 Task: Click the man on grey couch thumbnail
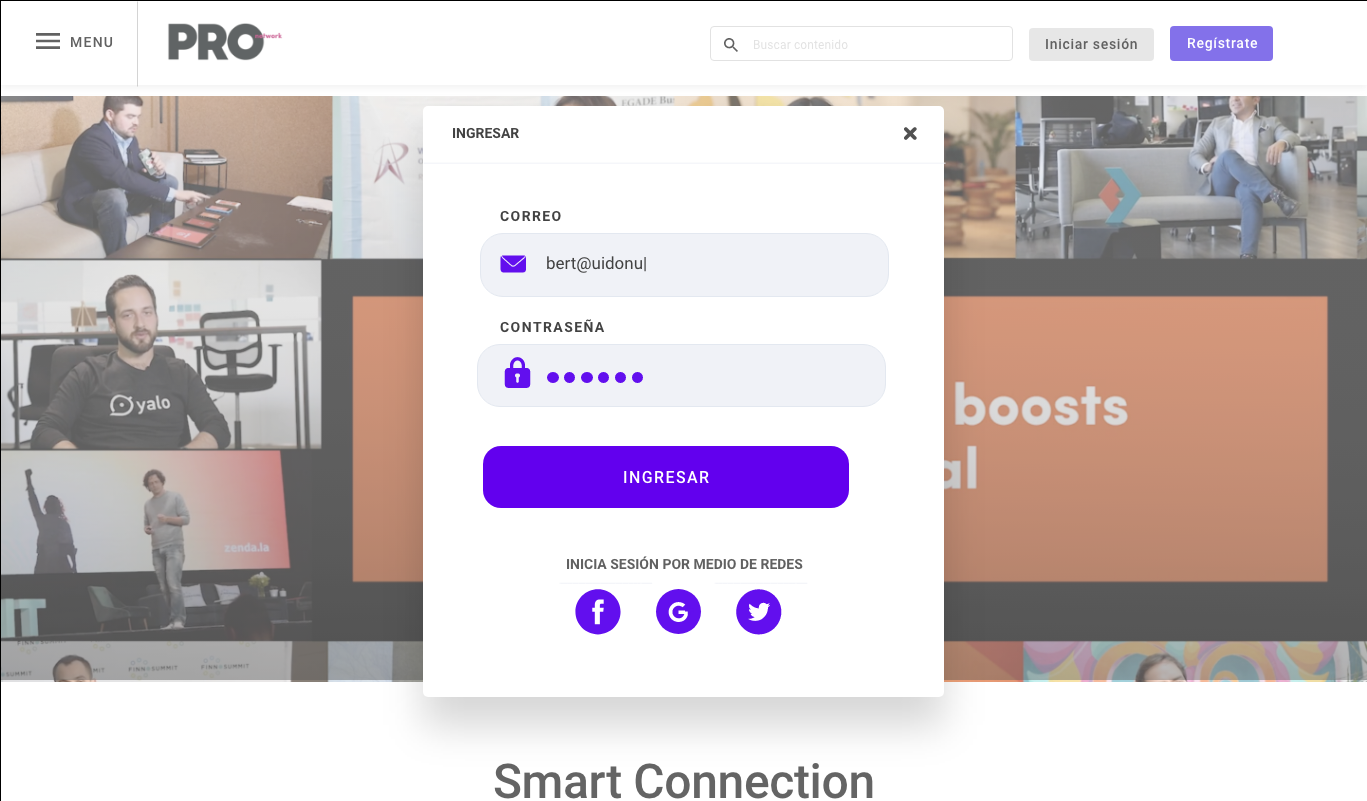1190,176
